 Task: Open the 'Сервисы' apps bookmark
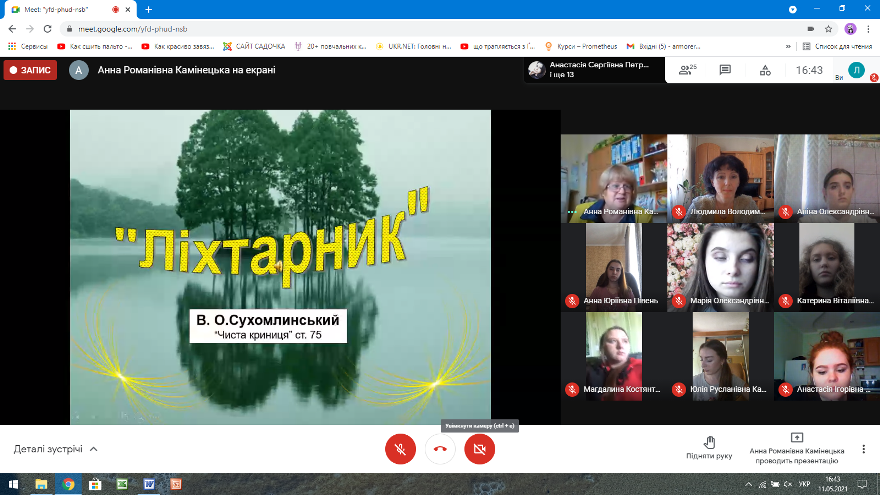(28, 47)
